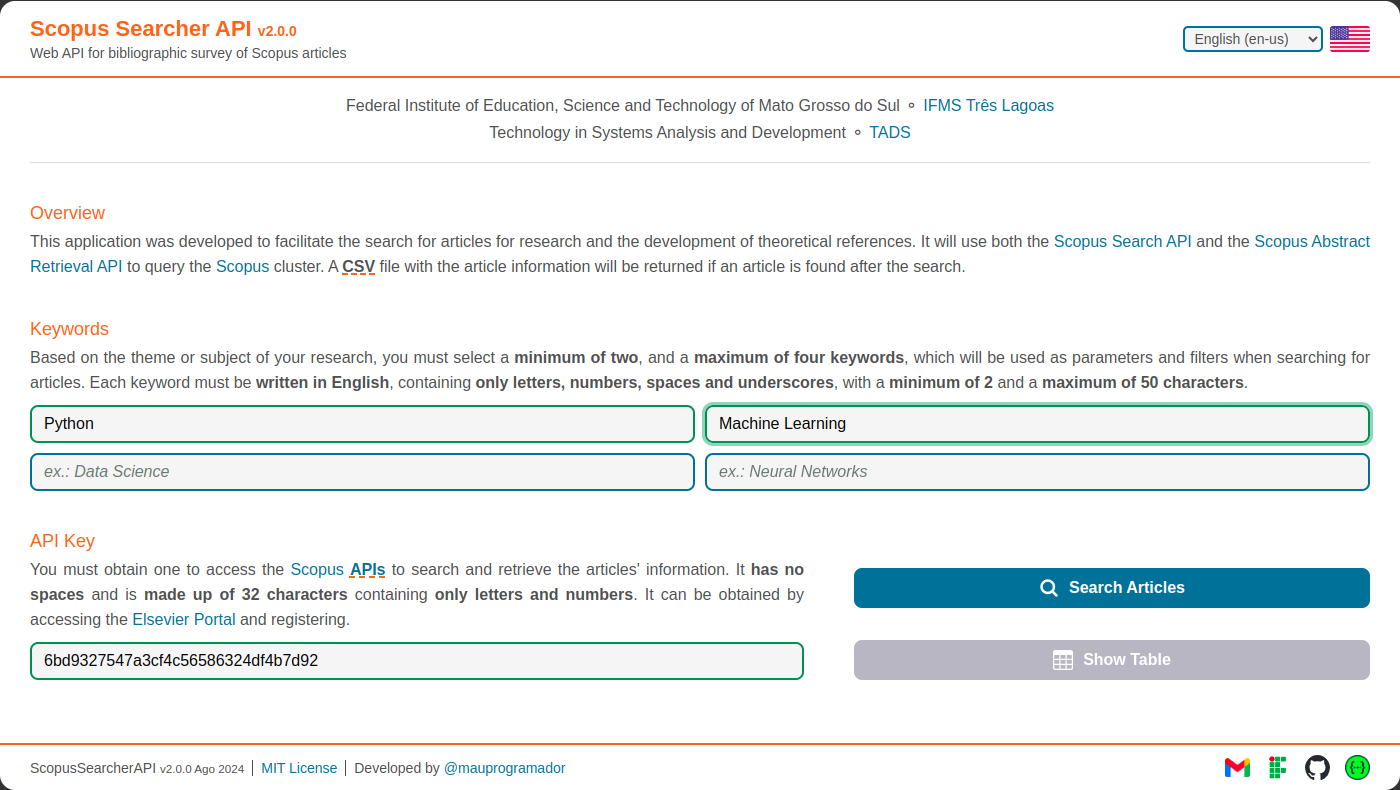Click the empty 'ex.: Neural Networks' keyword field
This screenshot has width=1400, height=790.
point(1037,472)
